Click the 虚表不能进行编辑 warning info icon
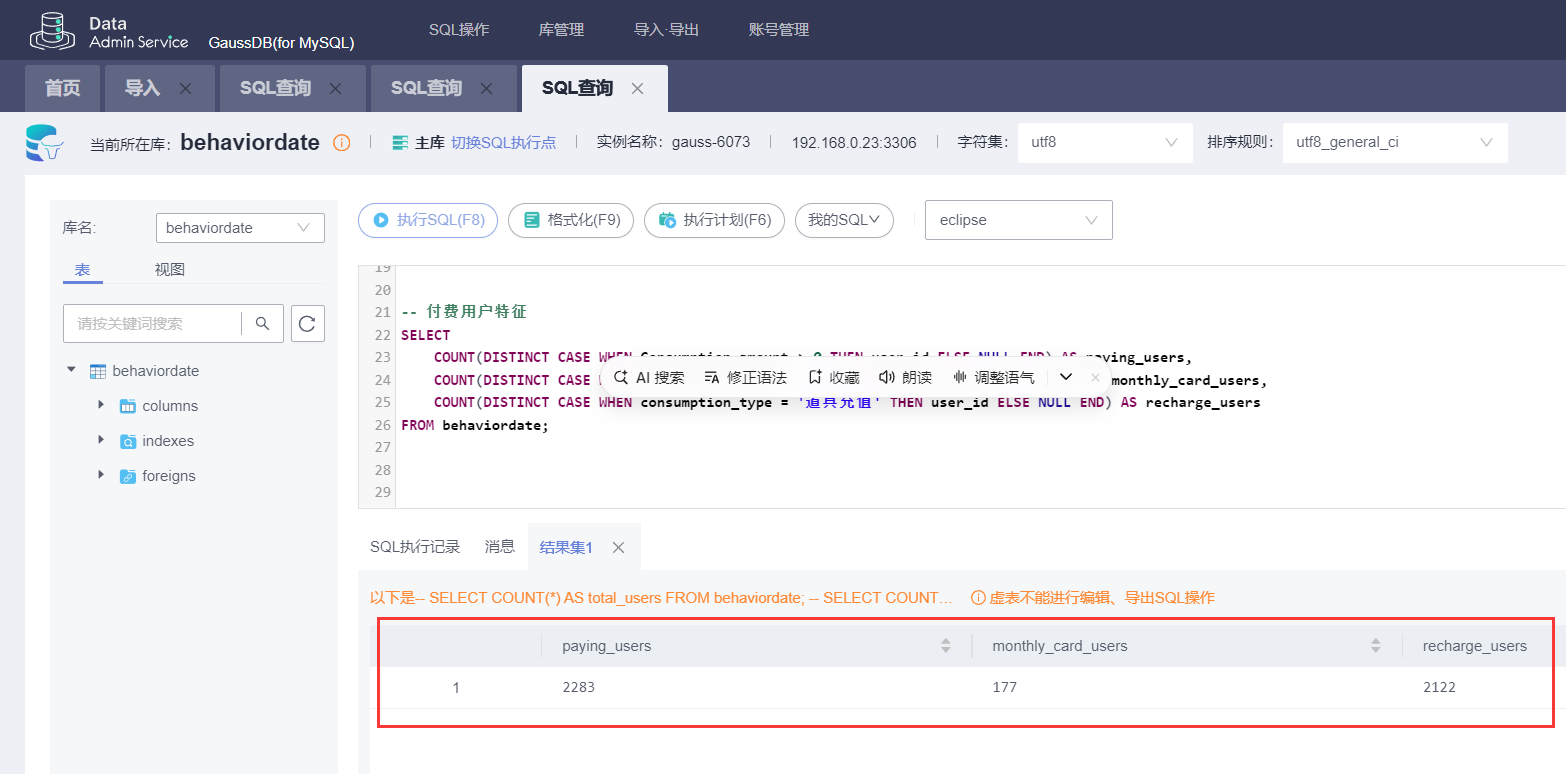 point(979,598)
